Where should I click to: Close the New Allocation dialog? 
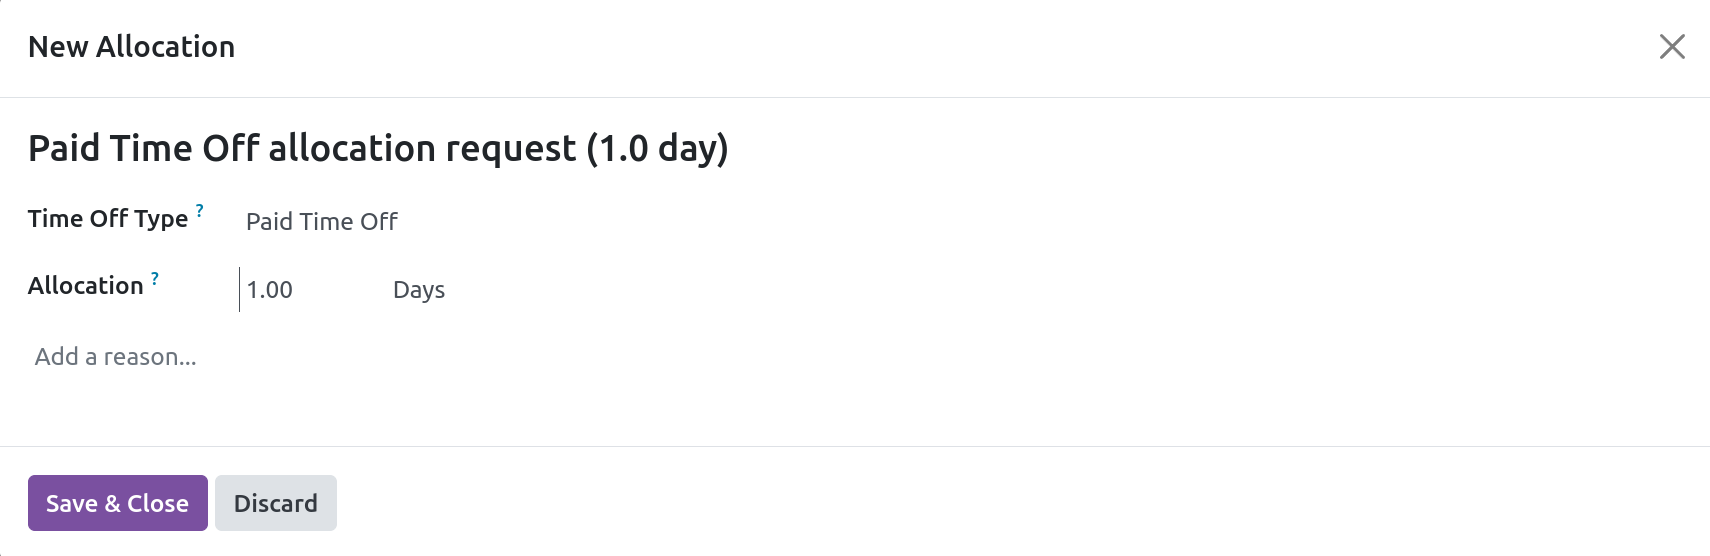(x=1671, y=47)
